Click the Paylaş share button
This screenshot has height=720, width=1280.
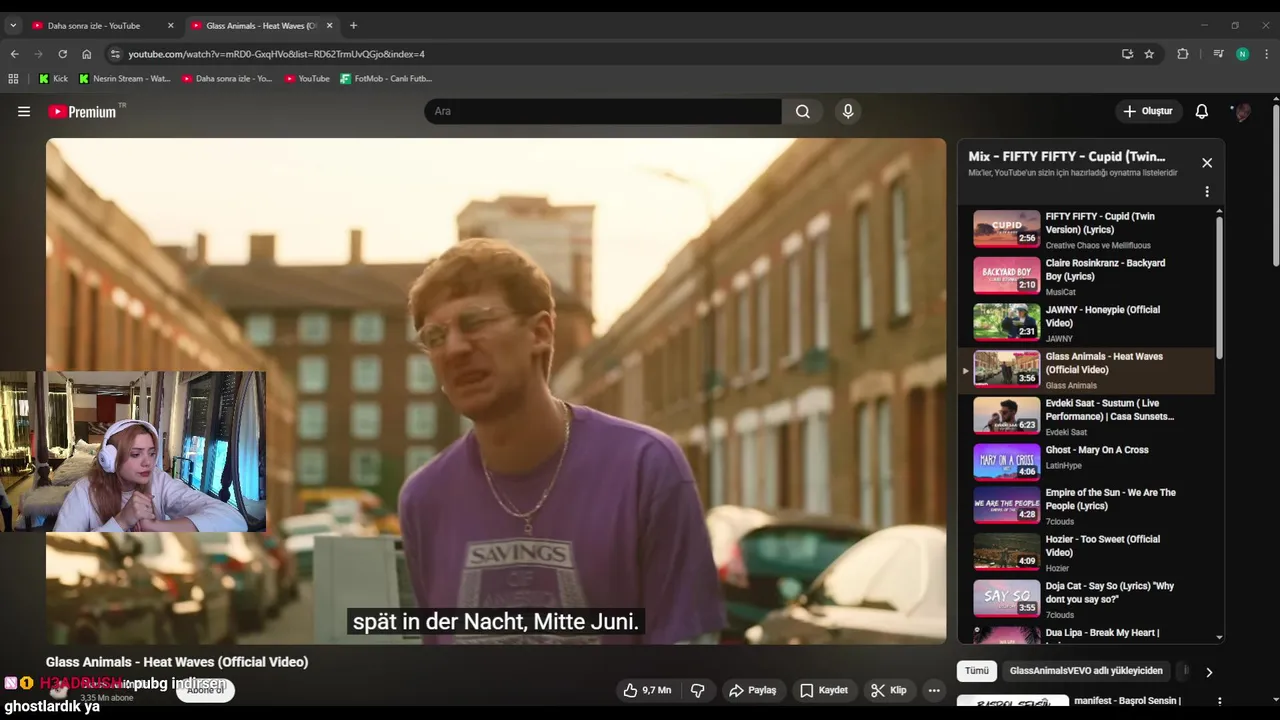[x=752, y=690]
